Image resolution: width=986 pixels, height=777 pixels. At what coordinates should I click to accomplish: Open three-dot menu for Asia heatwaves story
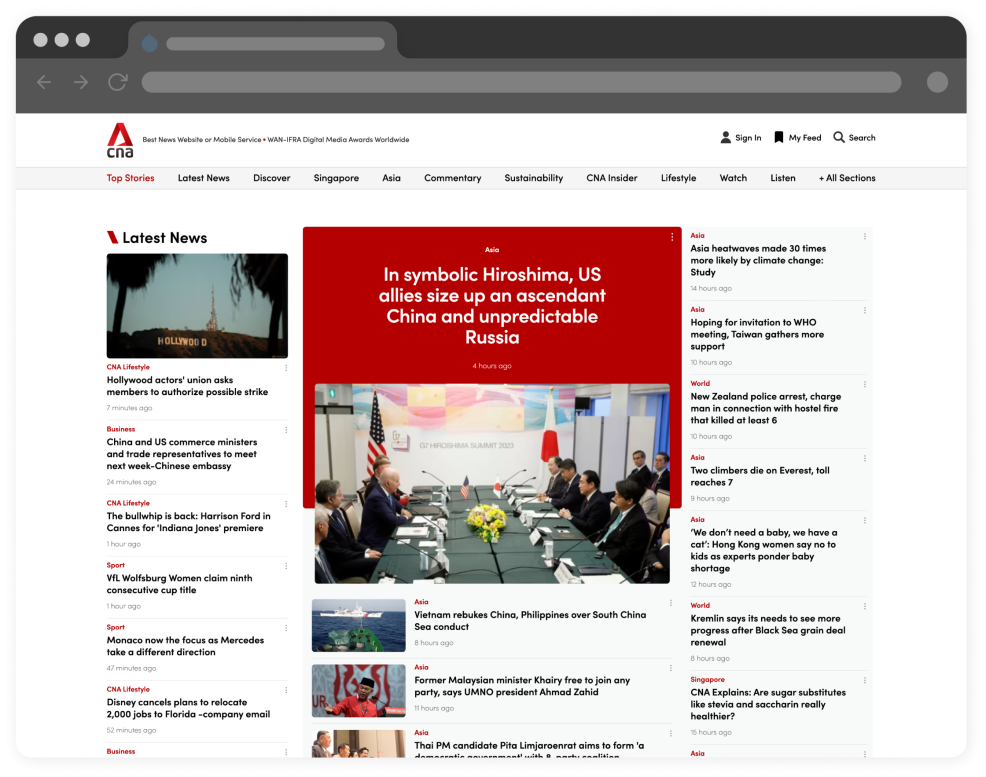coord(865,237)
